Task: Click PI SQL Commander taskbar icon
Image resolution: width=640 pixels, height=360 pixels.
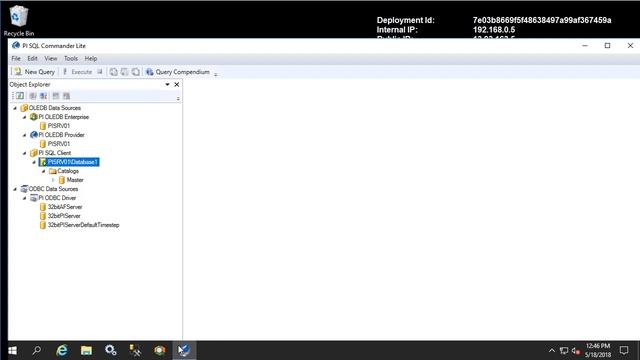Action: (x=184, y=351)
